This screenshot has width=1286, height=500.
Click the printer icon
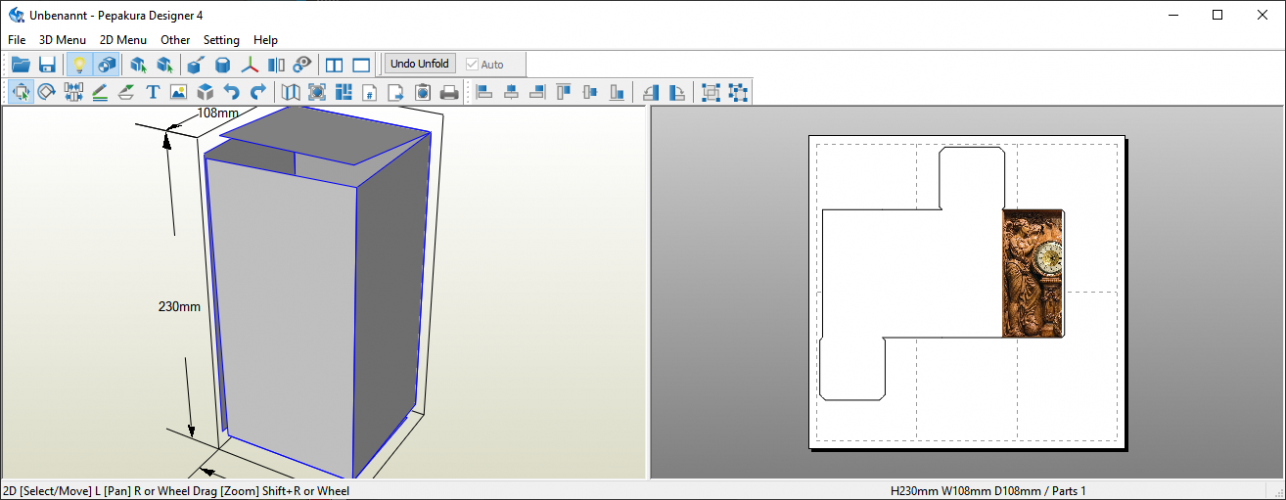[x=449, y=92]
